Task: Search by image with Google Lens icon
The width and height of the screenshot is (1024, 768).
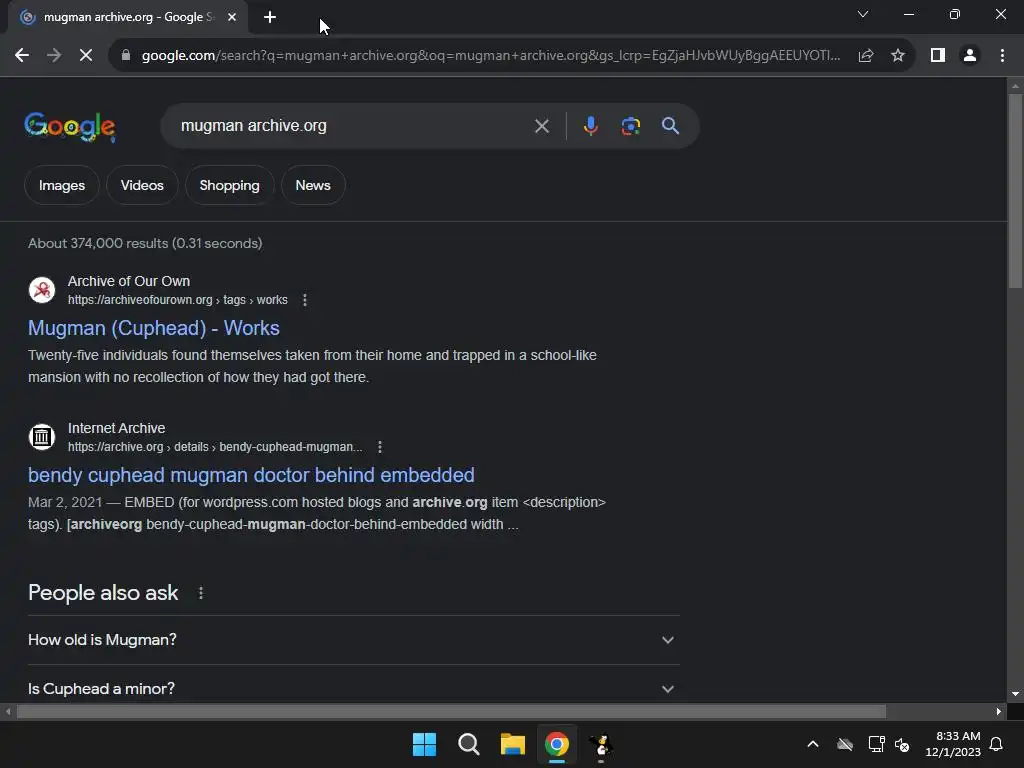Action: click(x=630, y=126)
